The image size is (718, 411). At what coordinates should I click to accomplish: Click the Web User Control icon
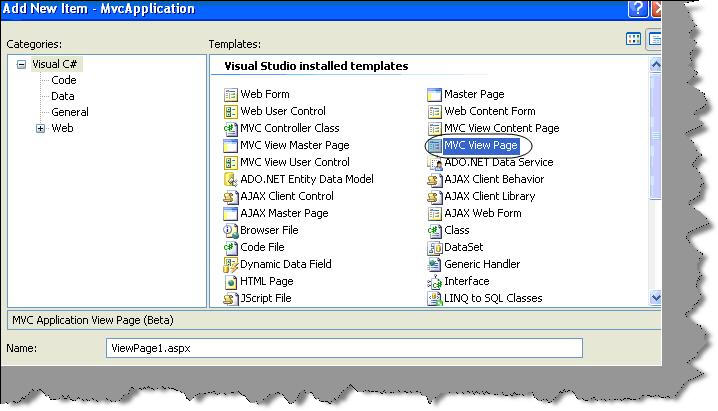point(230,112)
